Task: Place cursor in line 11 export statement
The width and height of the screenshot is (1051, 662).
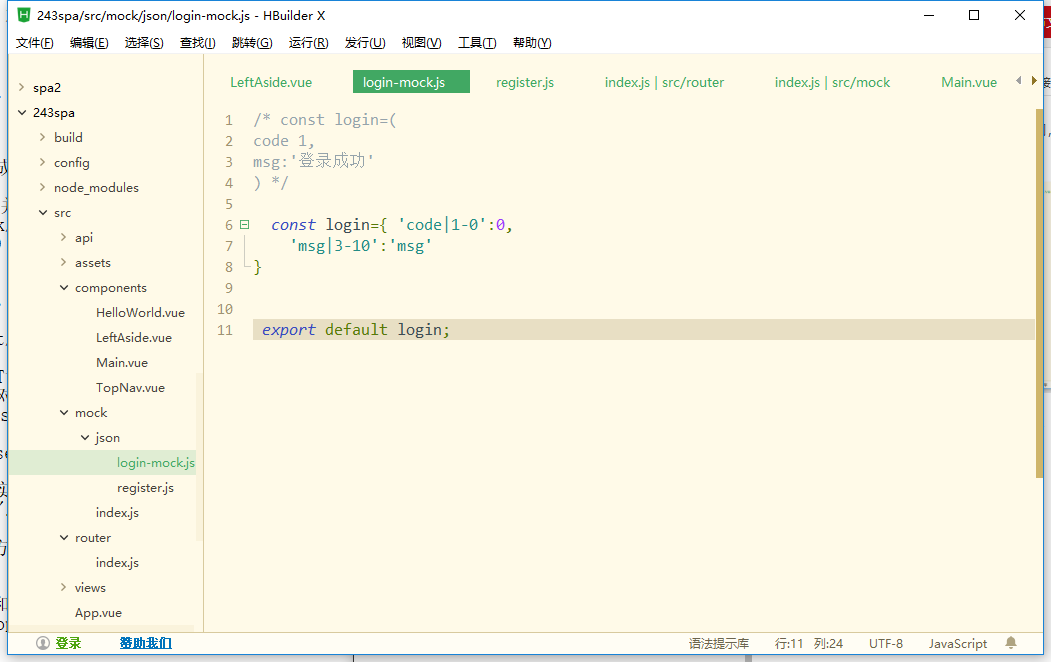Action: tap(355, 330)
